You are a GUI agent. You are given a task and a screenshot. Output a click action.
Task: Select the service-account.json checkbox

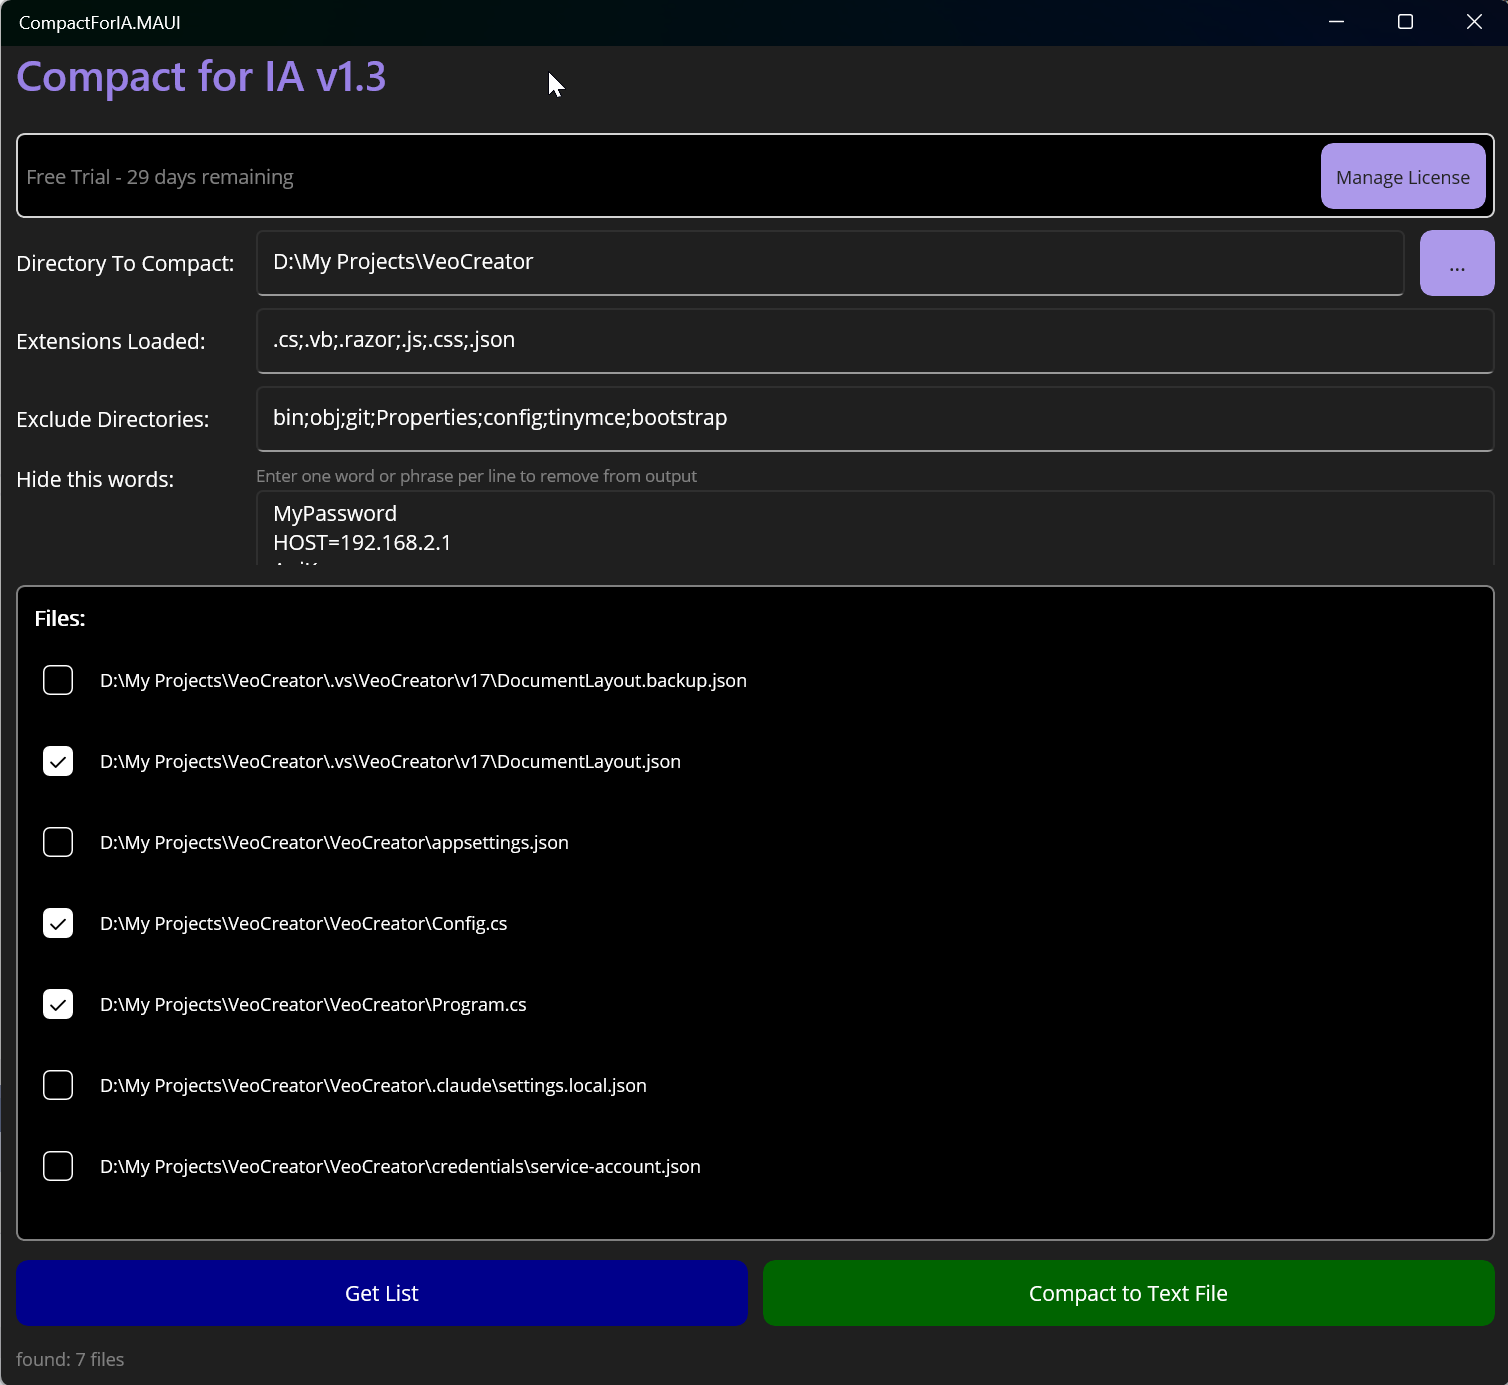coord(58,1167)
